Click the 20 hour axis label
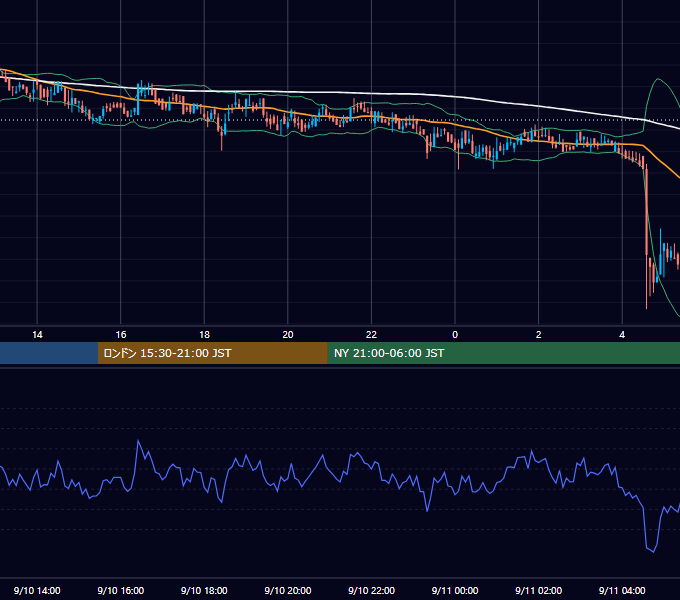The height and width of the screenshot is (600, 680). [x=288, y=335]
